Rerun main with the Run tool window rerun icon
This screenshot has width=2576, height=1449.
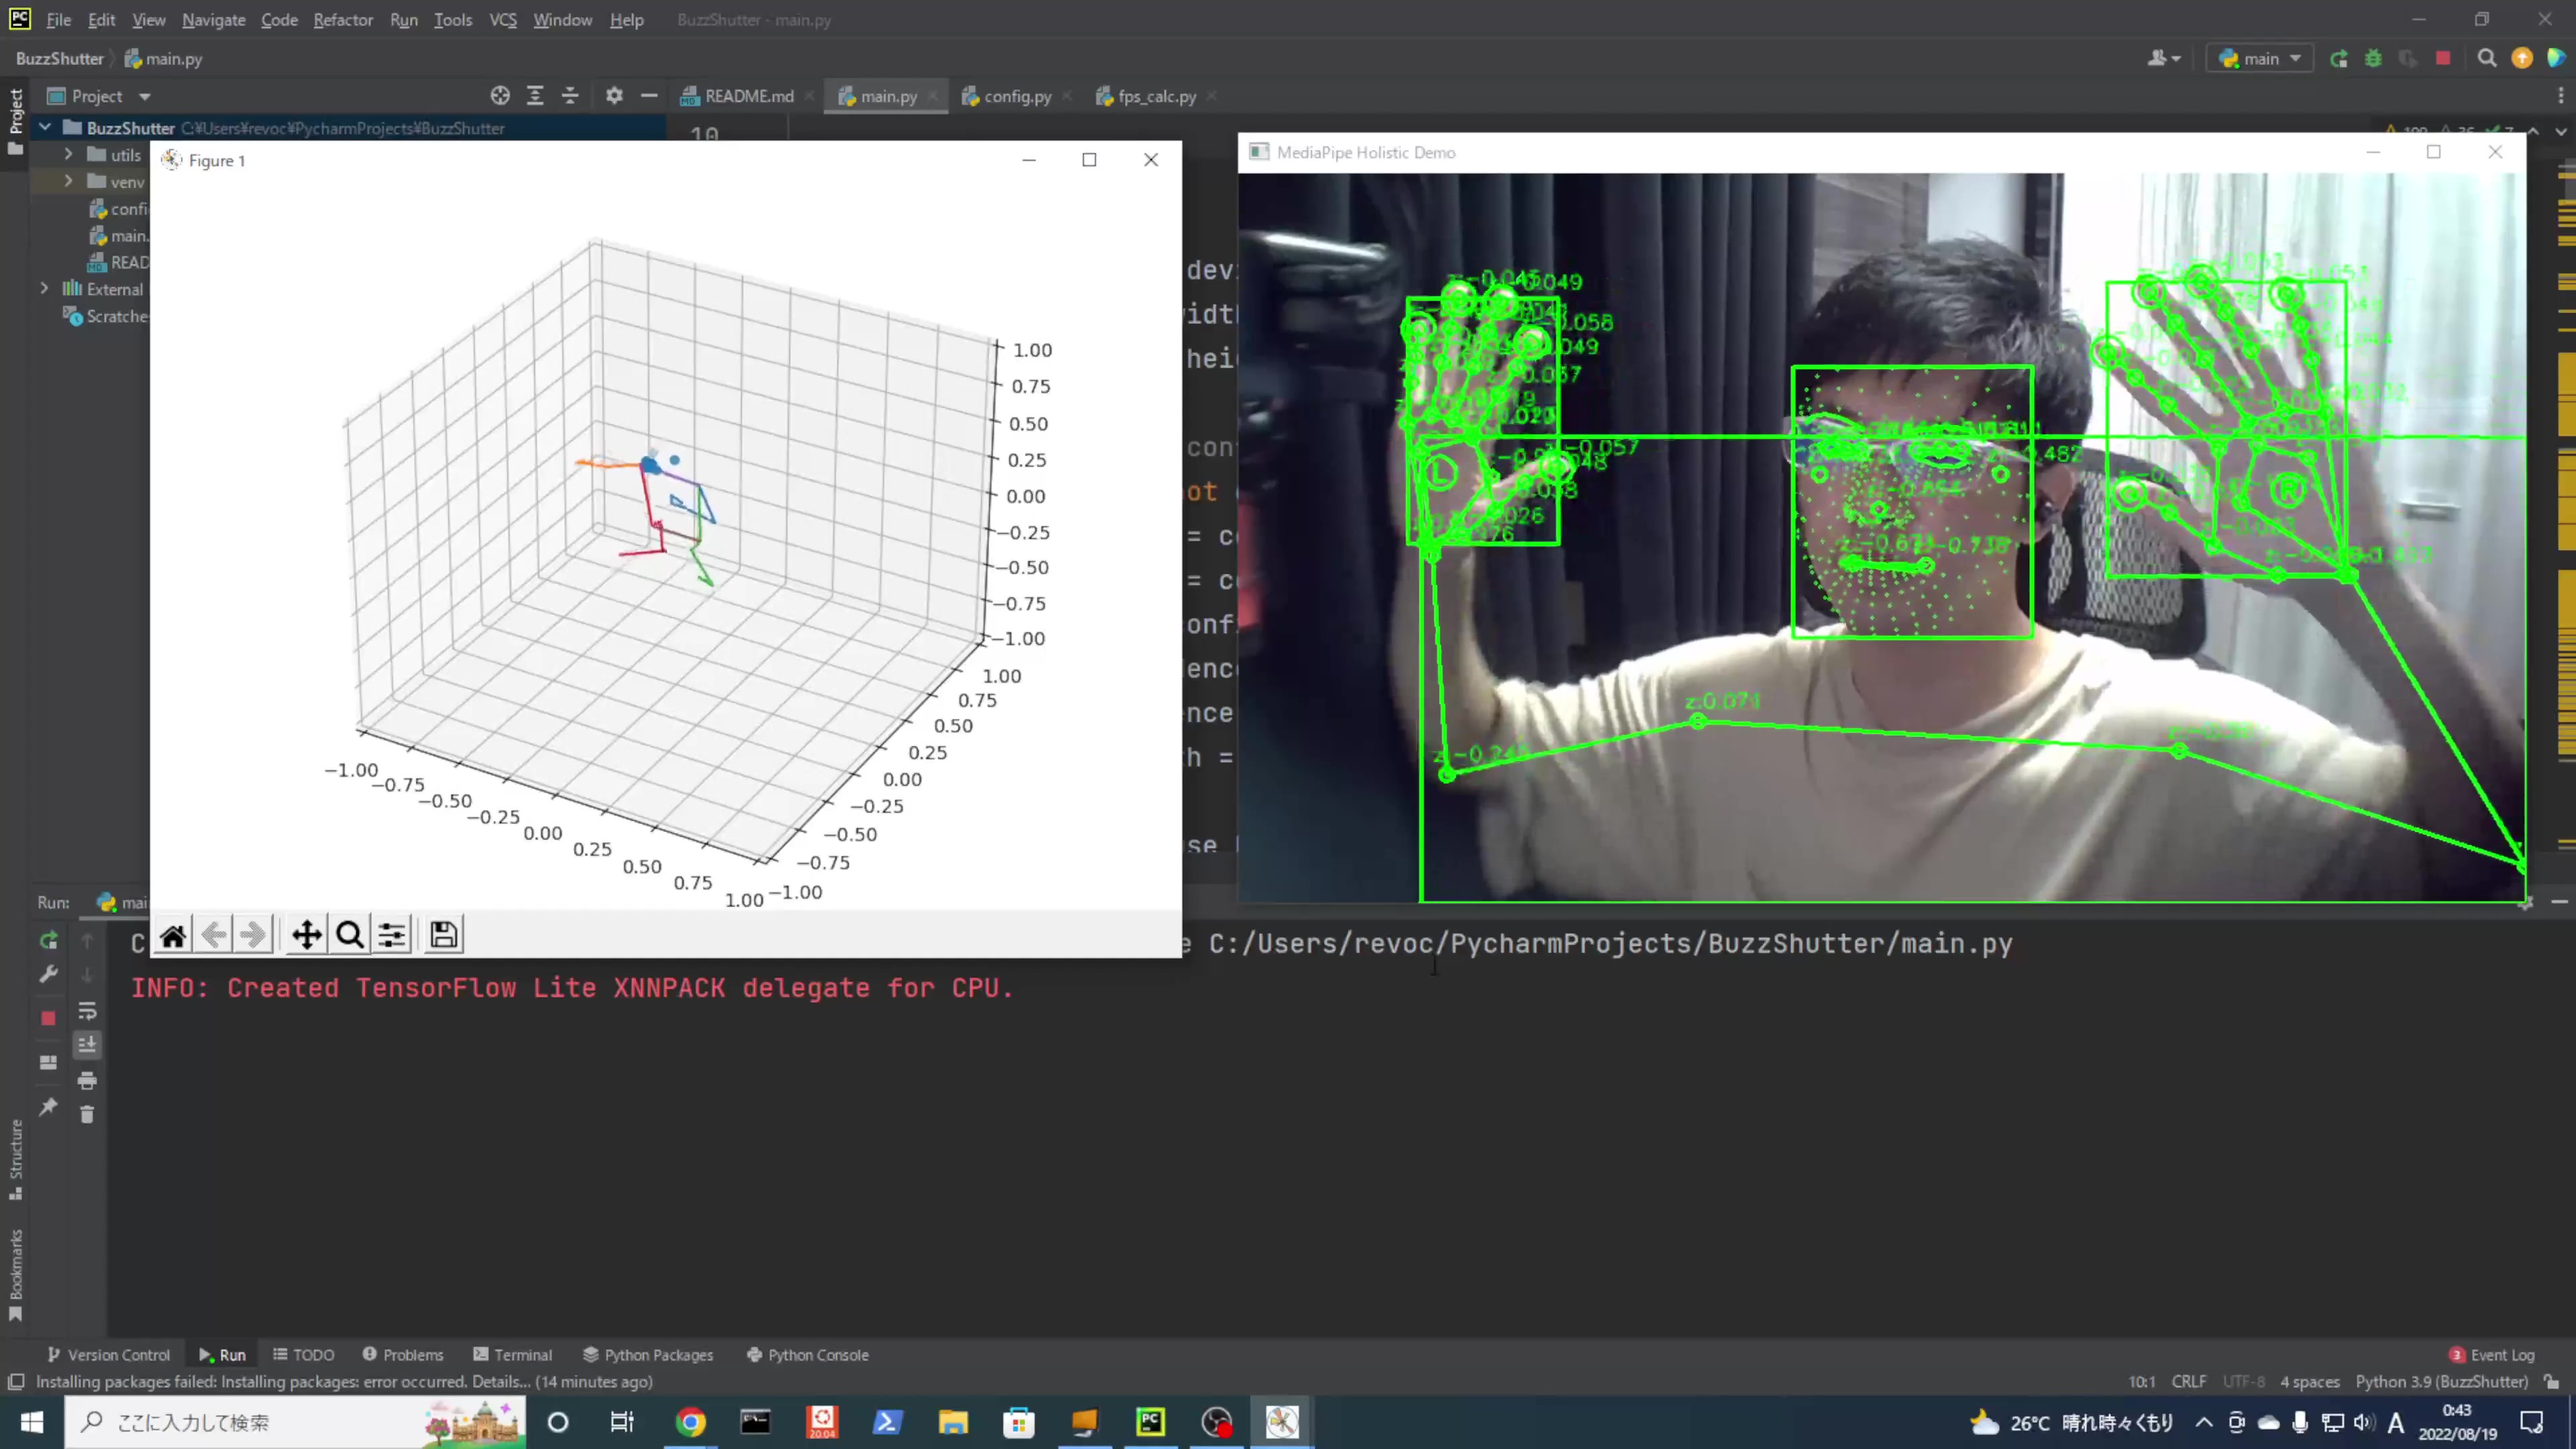point(48,940)
